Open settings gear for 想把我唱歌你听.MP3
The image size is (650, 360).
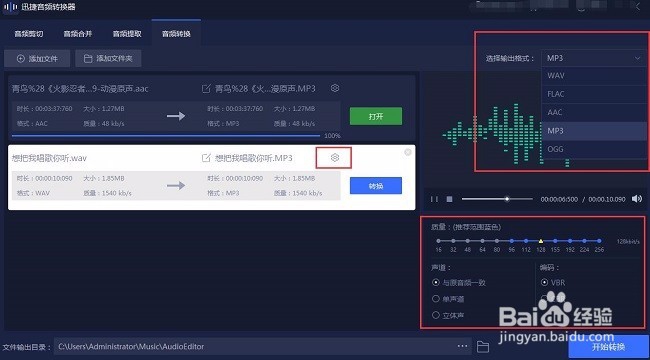pos(335,158)
